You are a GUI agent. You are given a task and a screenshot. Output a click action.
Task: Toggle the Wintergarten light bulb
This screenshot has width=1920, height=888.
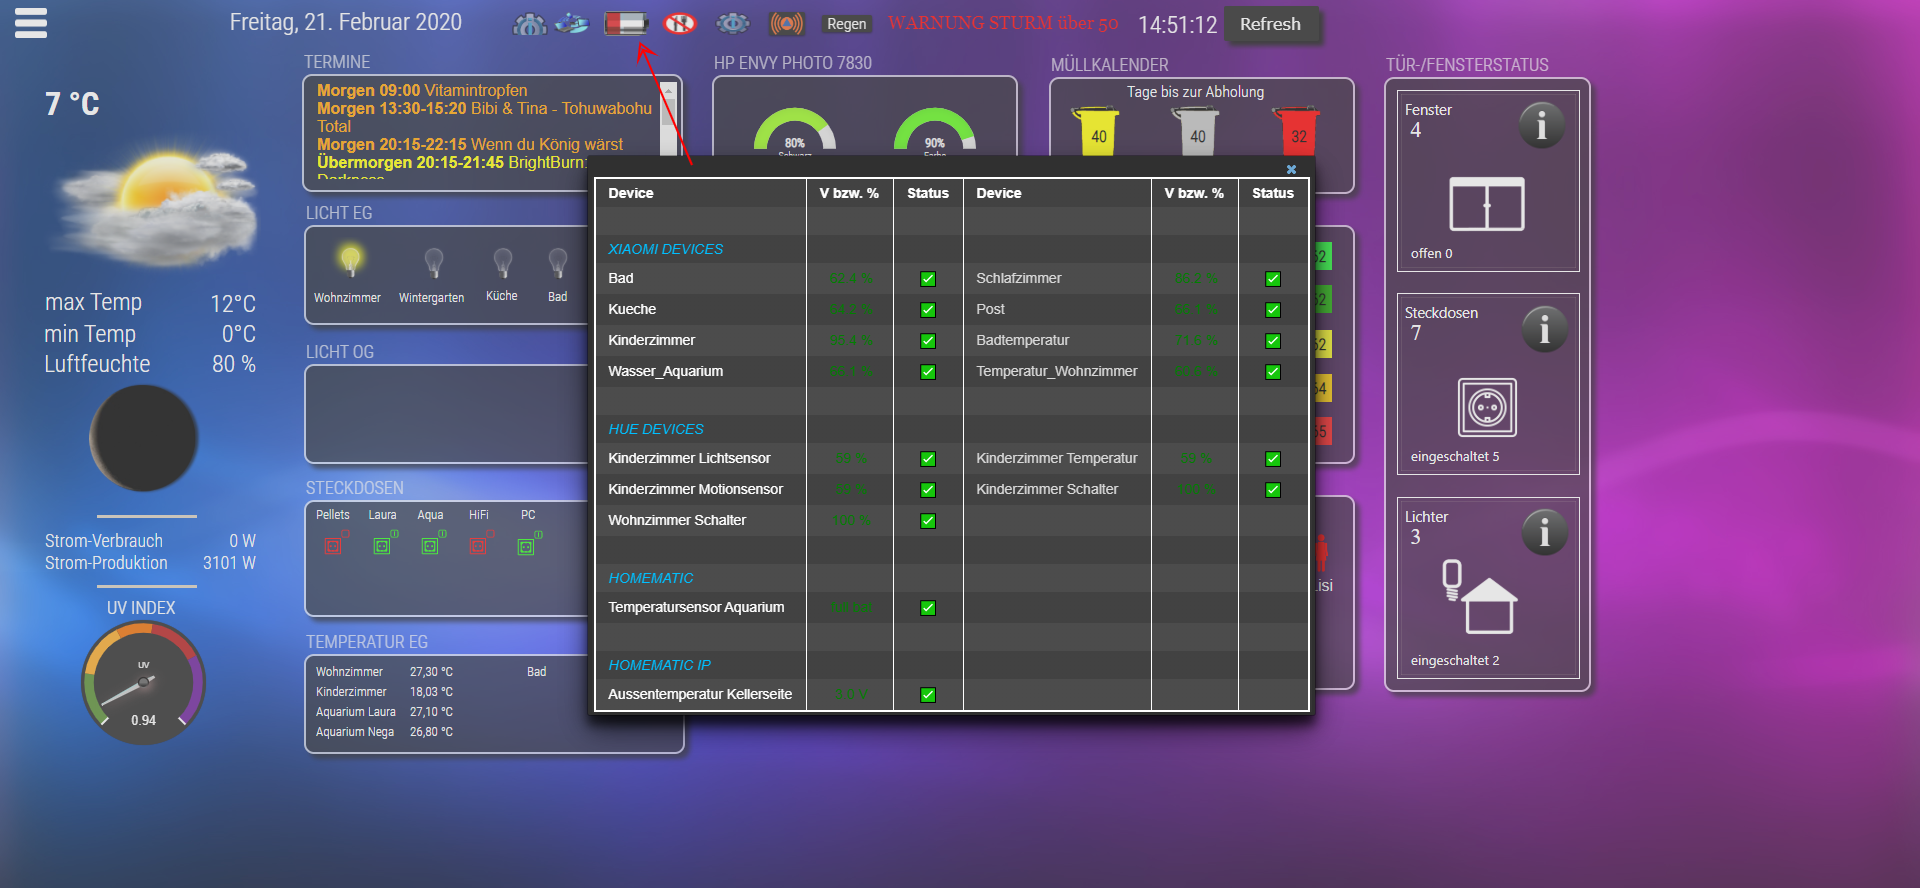pos(433,263)
